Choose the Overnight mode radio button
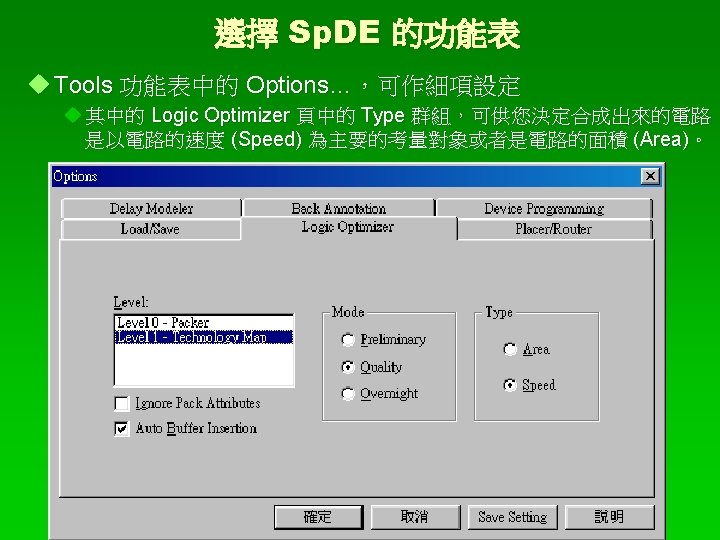This screenshot has width=720, height=540. coord(348,394)
